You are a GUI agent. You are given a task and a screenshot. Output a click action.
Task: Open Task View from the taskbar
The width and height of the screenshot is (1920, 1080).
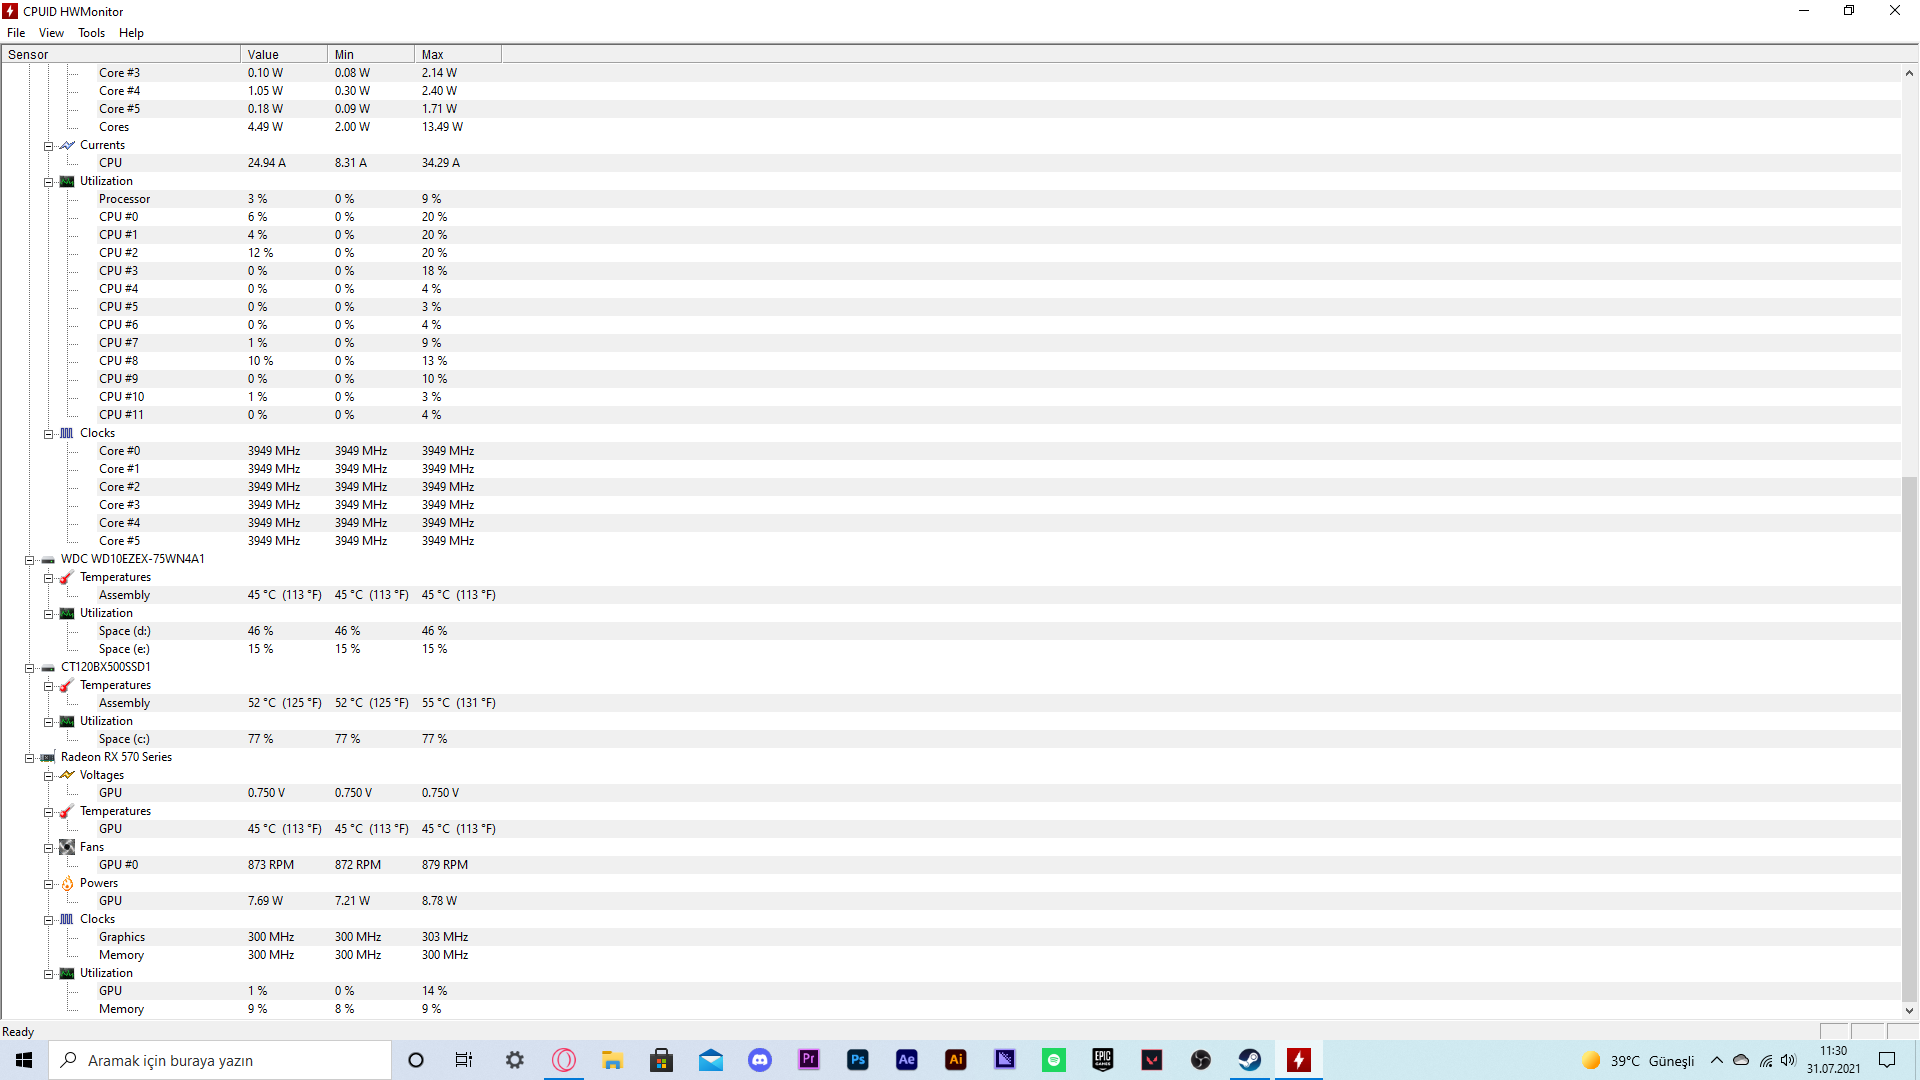[464, 1060]
